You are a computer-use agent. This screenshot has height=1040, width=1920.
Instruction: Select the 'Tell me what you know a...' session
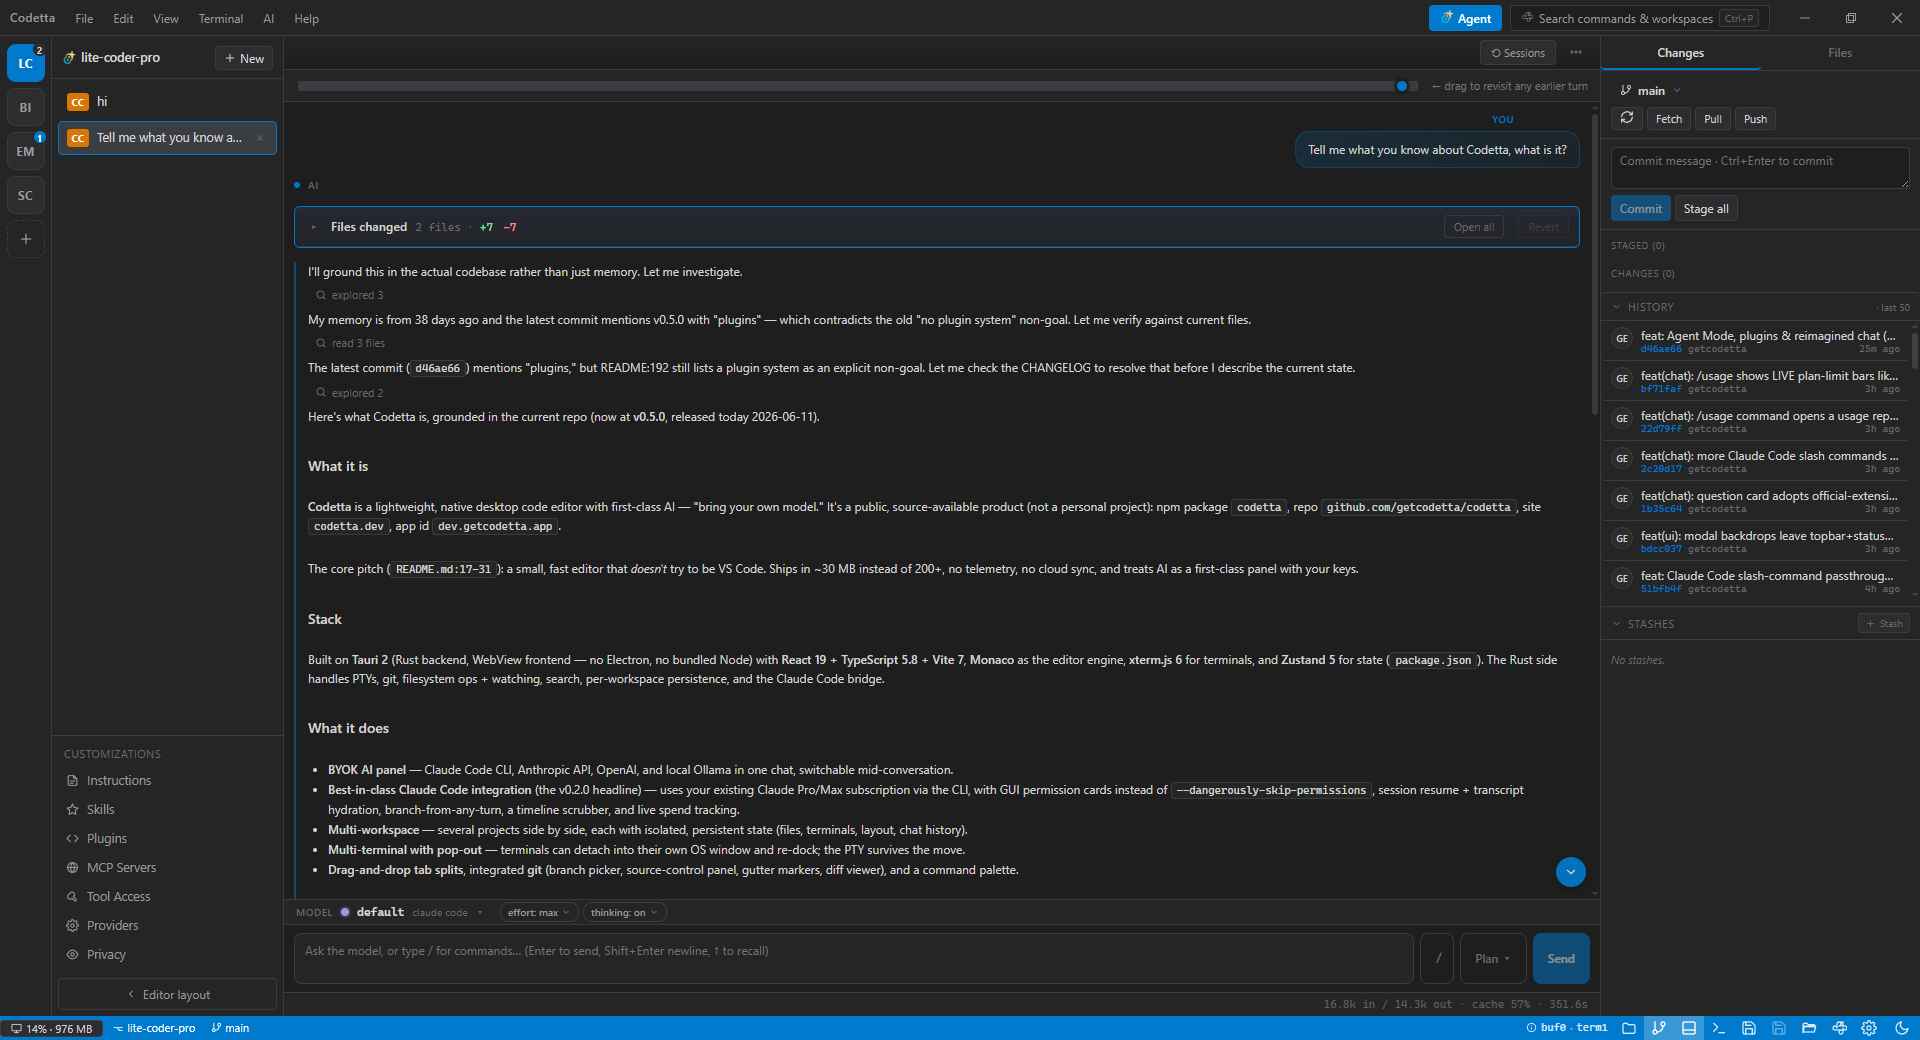click(x=167, y=138)
